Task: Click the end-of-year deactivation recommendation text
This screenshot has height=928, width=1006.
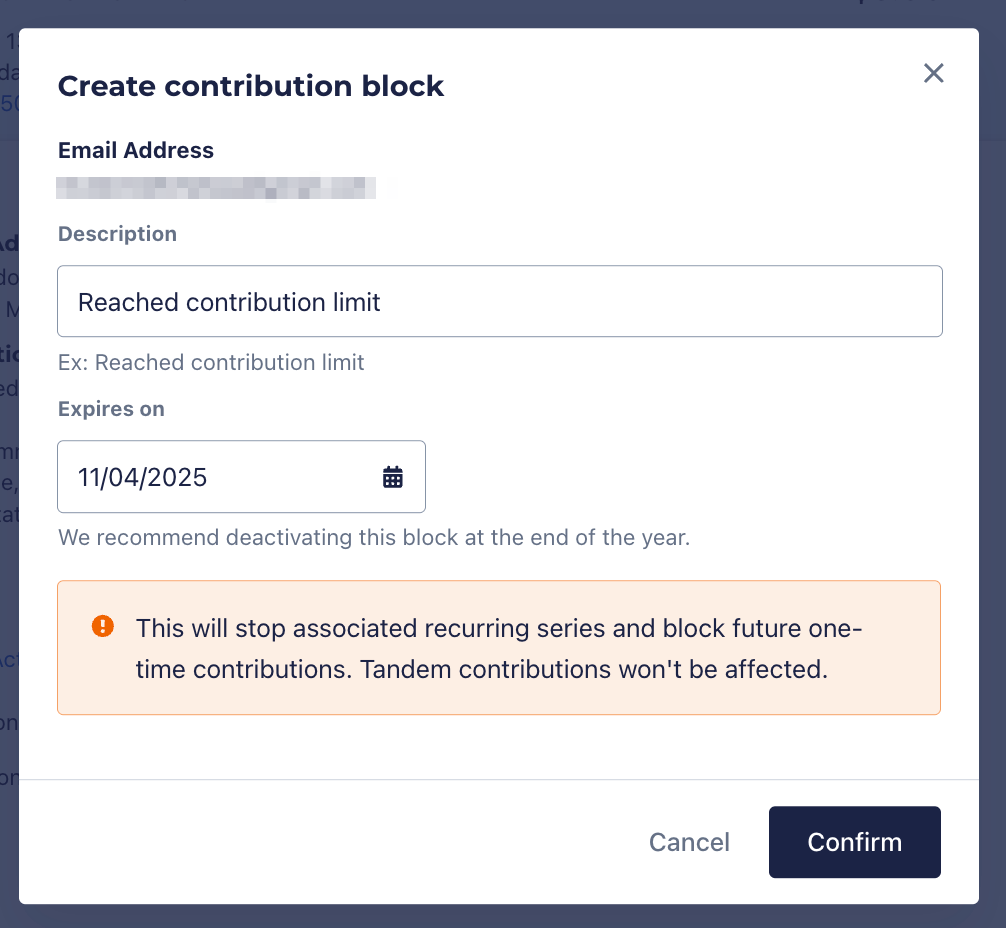Action: (373, 537)
